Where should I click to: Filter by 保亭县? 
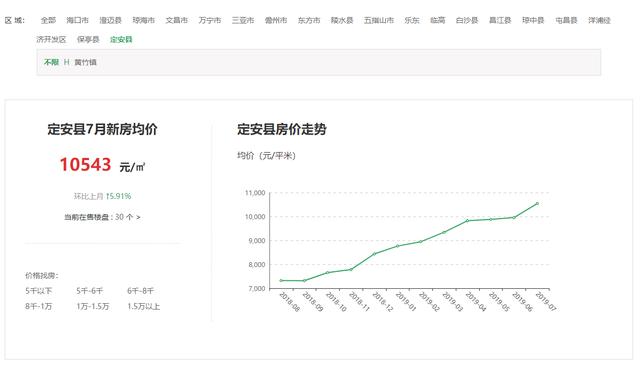88,40
